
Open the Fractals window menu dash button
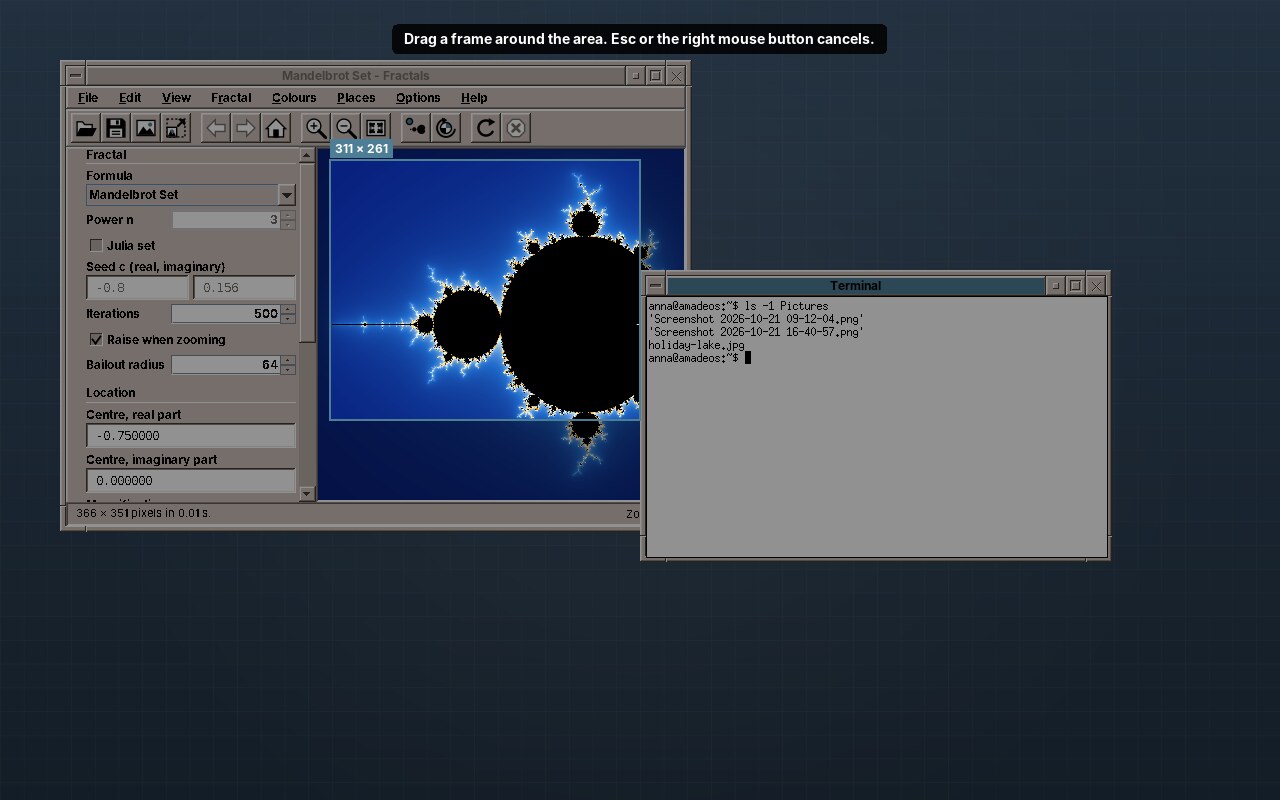tap(75, 75)
